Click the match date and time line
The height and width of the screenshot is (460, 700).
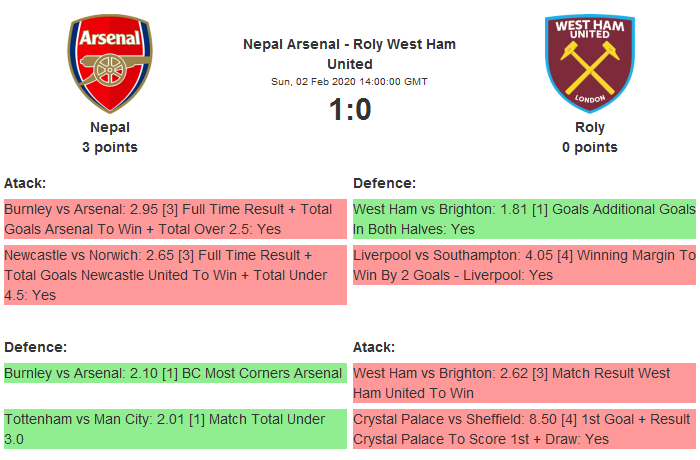[x=349, y=81]
